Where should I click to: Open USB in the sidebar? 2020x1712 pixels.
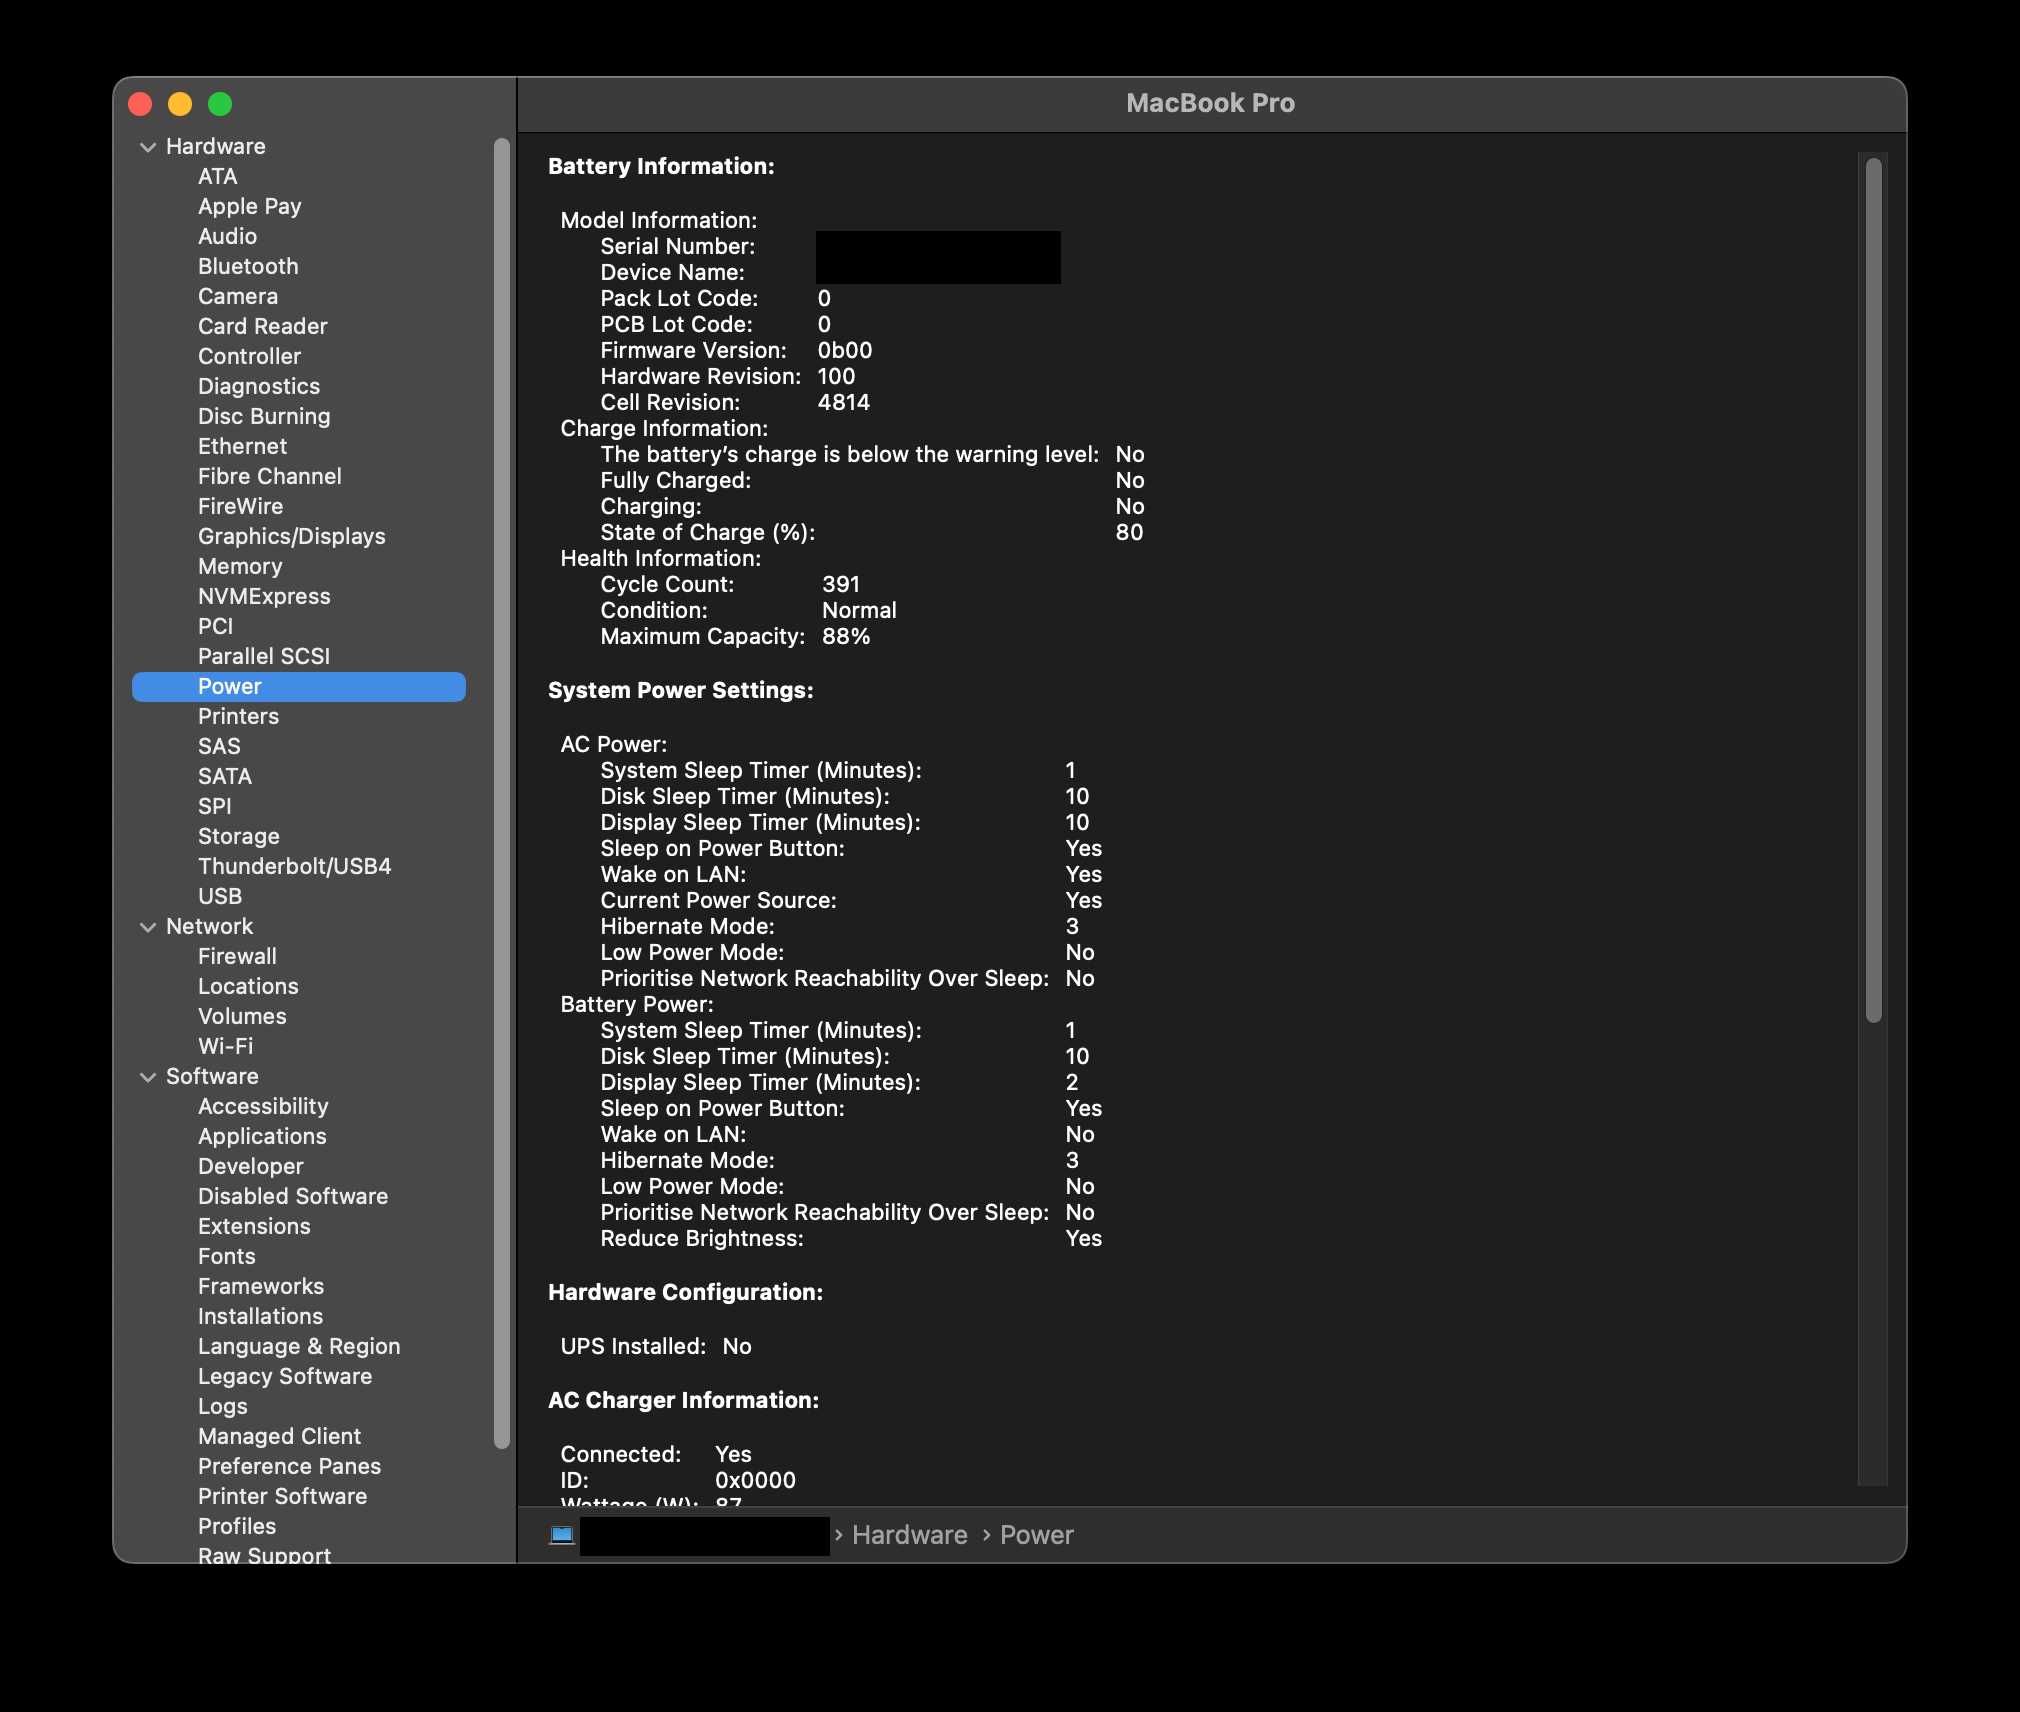(220, 897)
